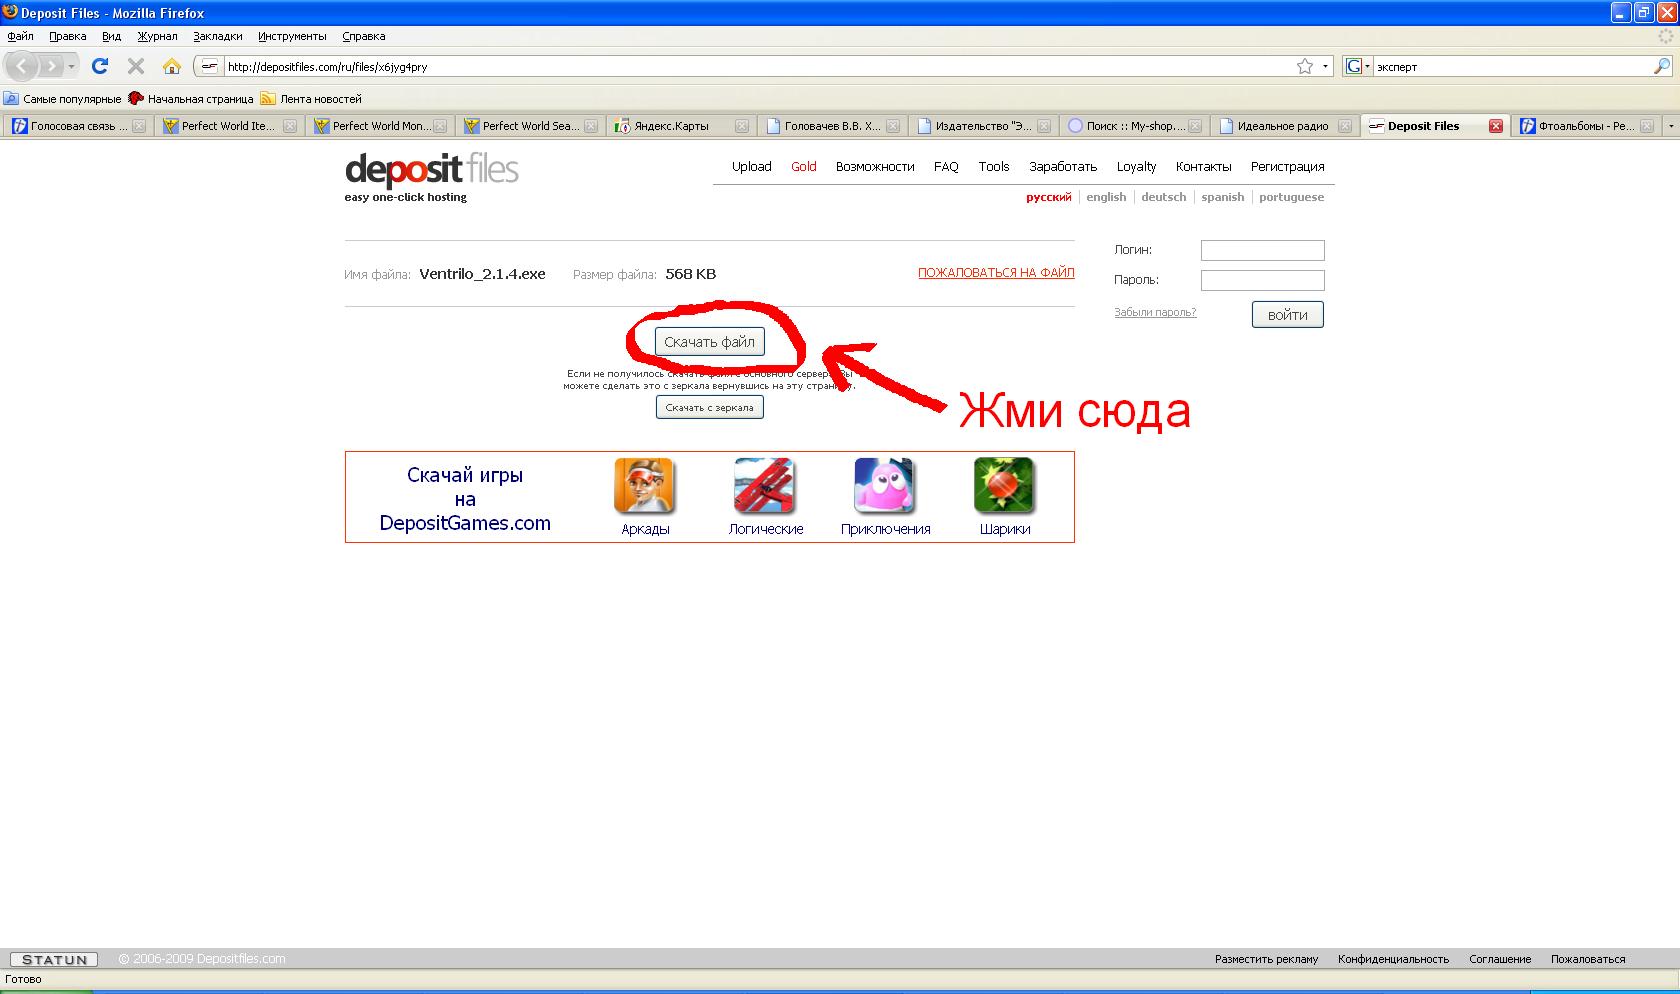1680x994 pixels.
Task: Switch site language to spanish
Action: point(1223,197)
